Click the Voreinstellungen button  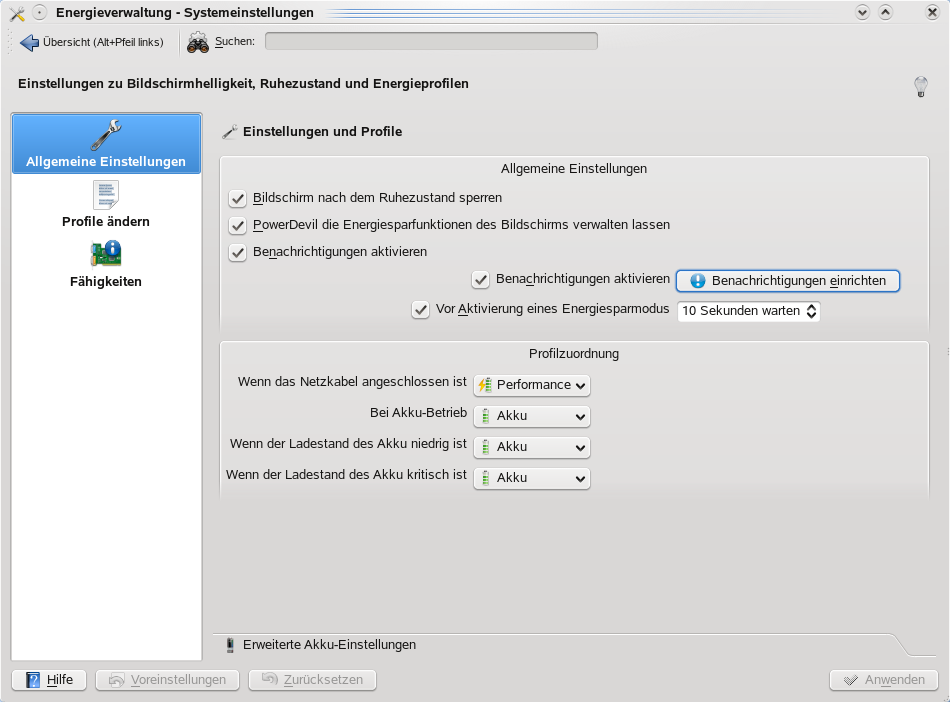(167, 680)
